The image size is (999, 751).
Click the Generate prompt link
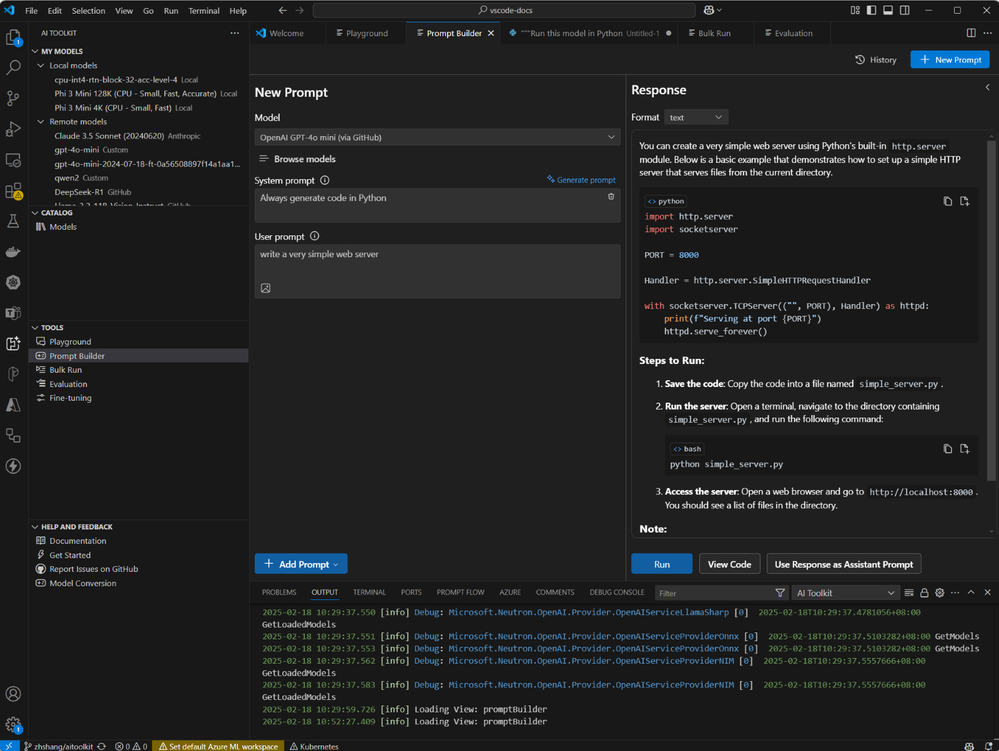pos(581,180)
